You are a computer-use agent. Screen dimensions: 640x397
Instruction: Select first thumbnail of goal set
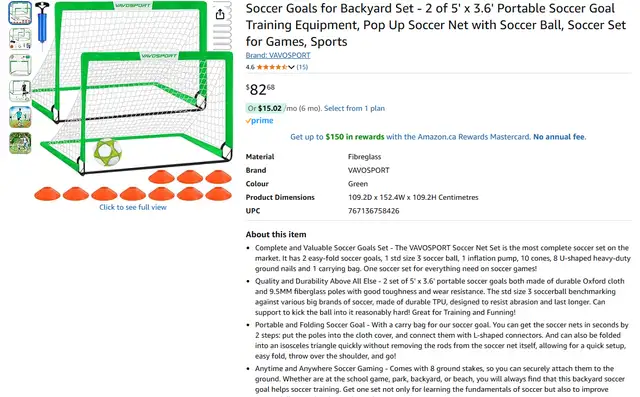click(x=20, y=13)
